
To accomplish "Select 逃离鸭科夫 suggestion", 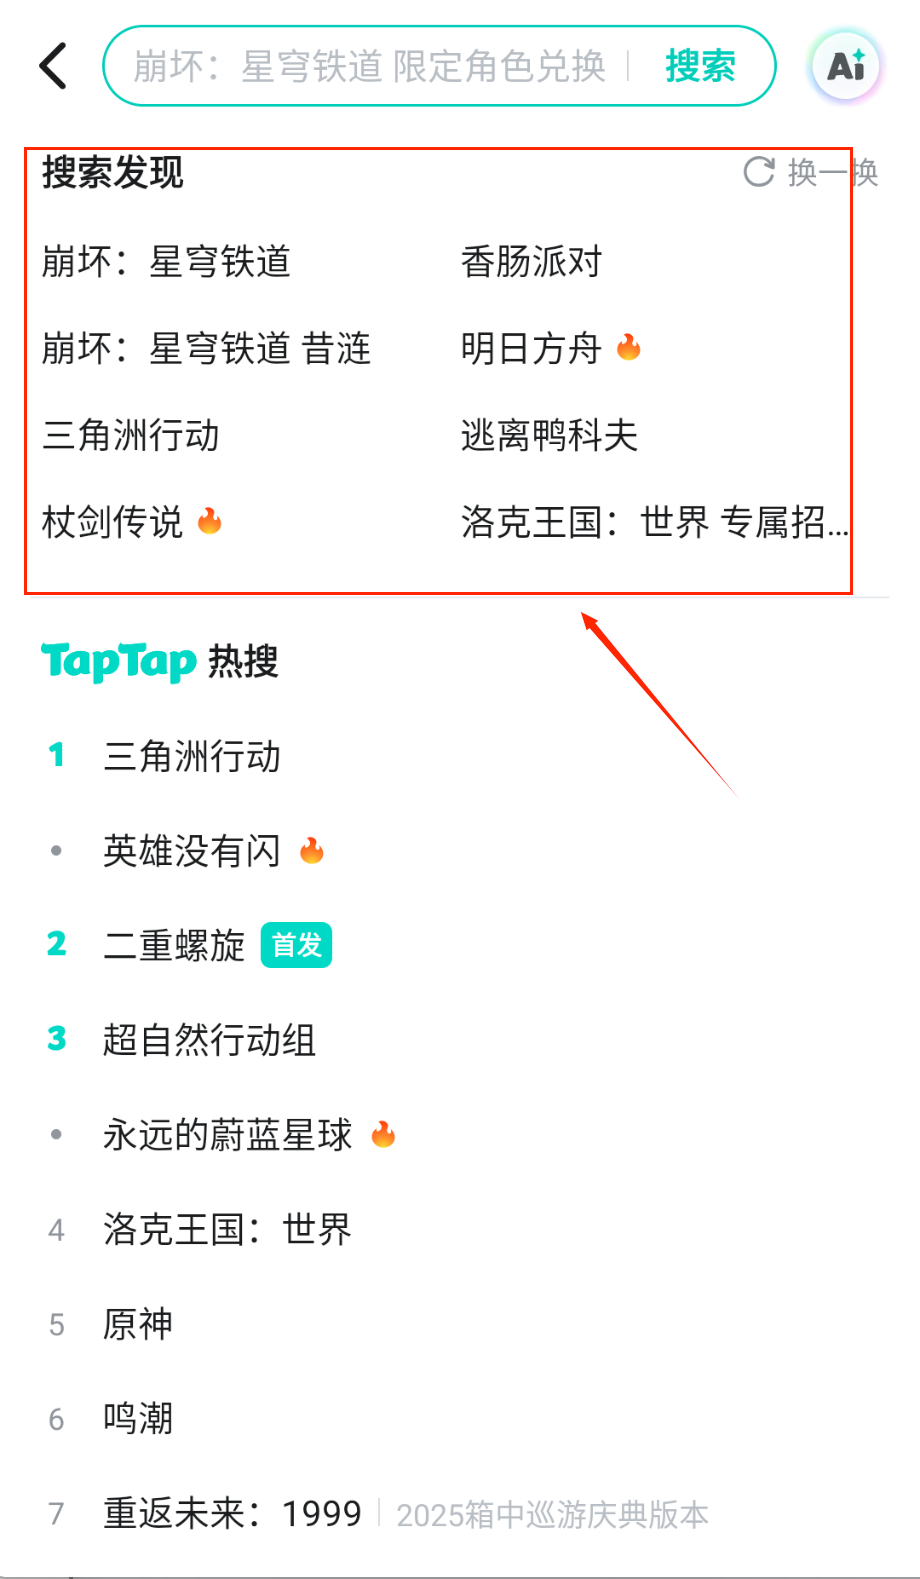I will click(549, 436).
